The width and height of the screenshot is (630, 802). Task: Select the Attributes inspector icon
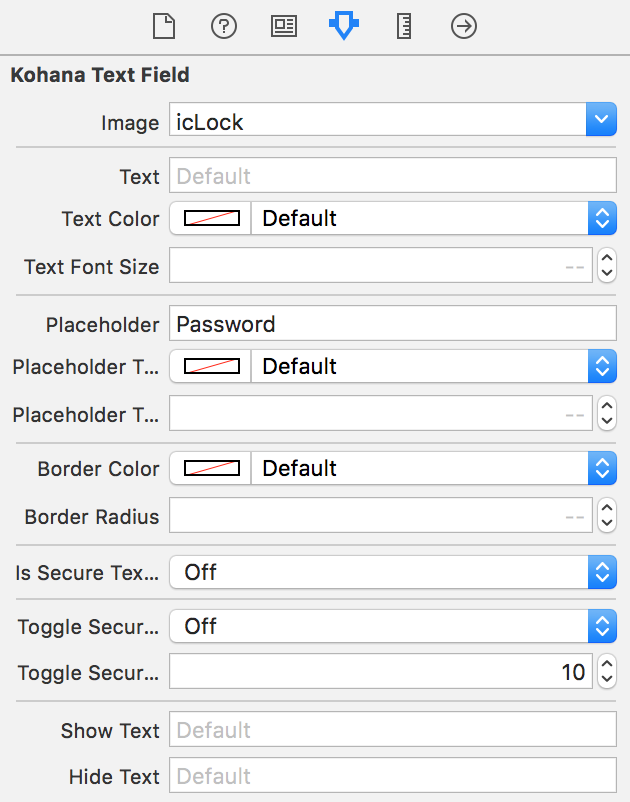click(344, 26)
